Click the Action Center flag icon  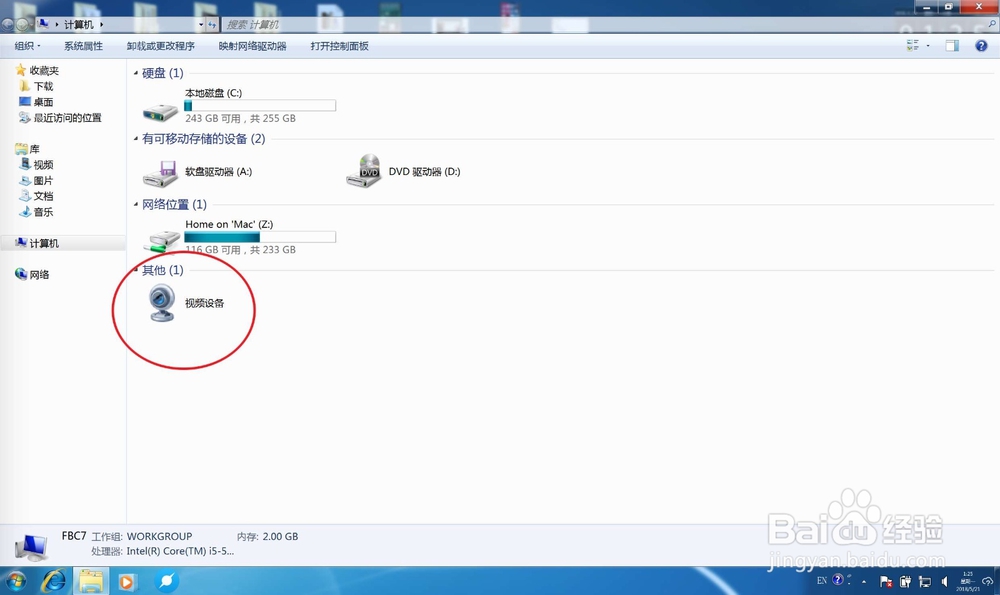click(885, 581)
